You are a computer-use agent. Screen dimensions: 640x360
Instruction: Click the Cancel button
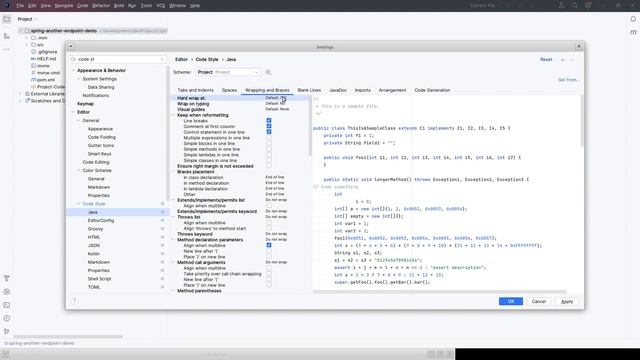click(539, 301)
